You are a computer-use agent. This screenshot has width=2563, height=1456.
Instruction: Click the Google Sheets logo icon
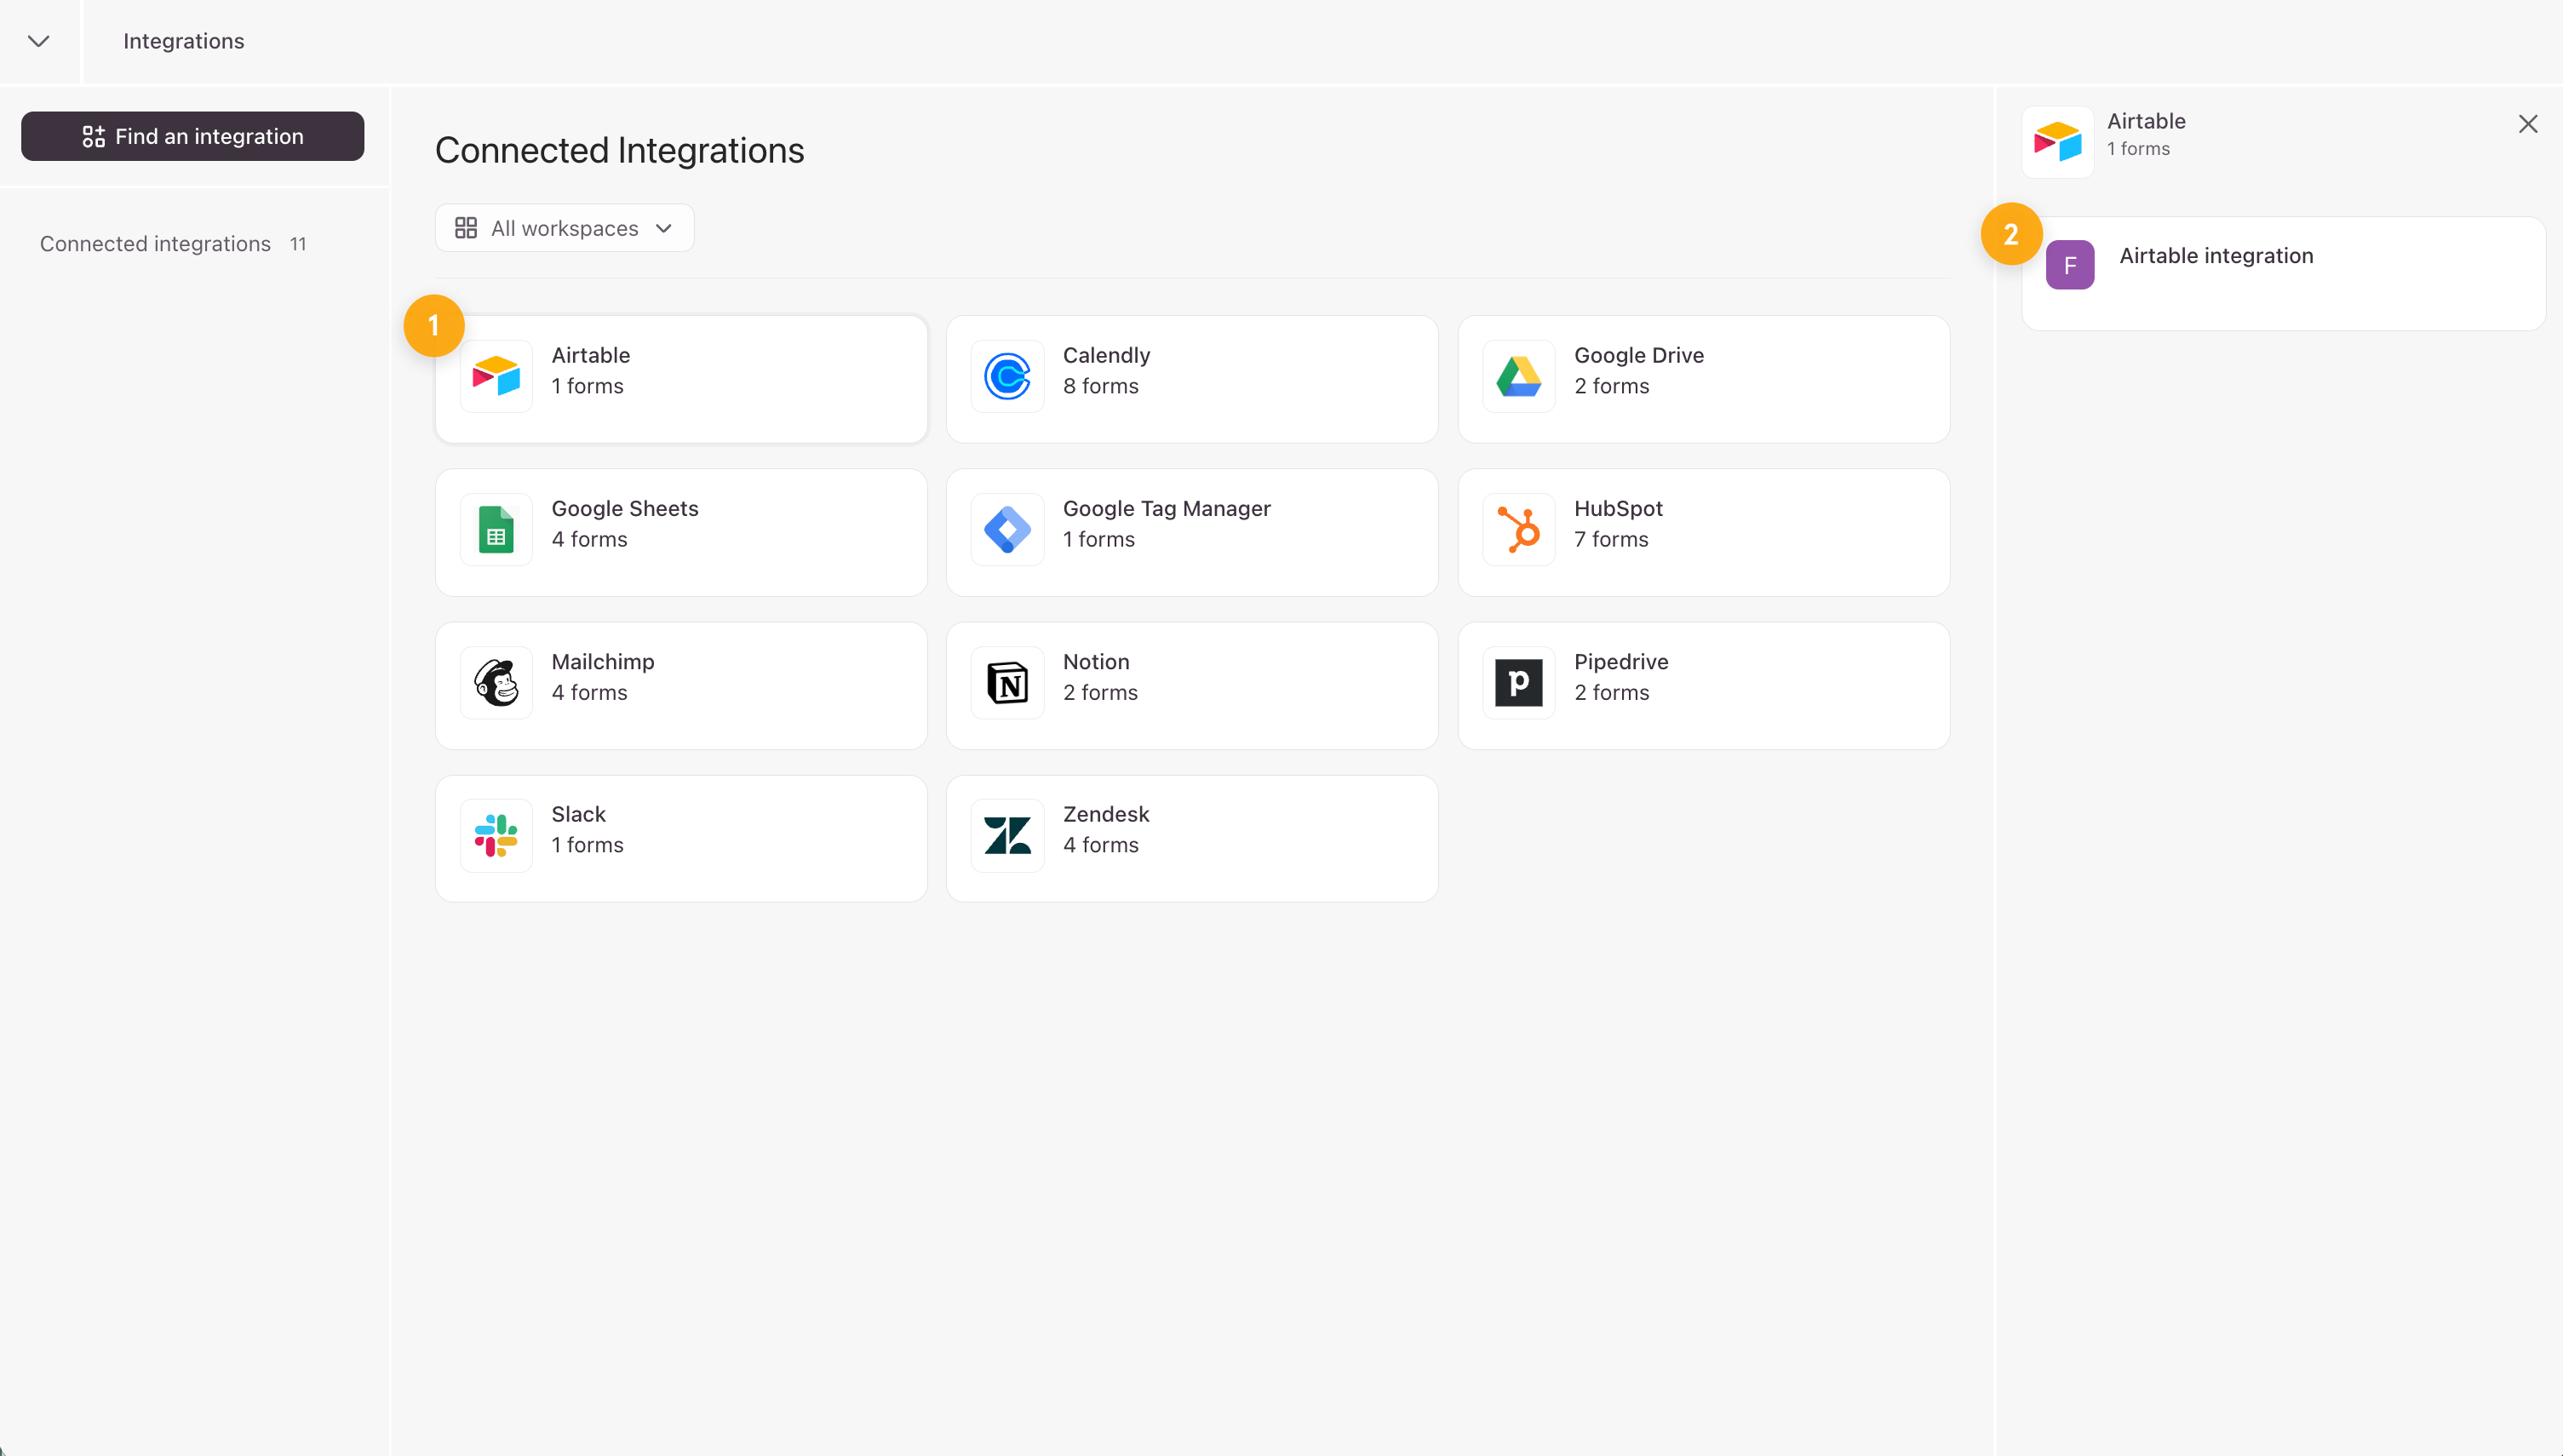click(x=496, y=529)
